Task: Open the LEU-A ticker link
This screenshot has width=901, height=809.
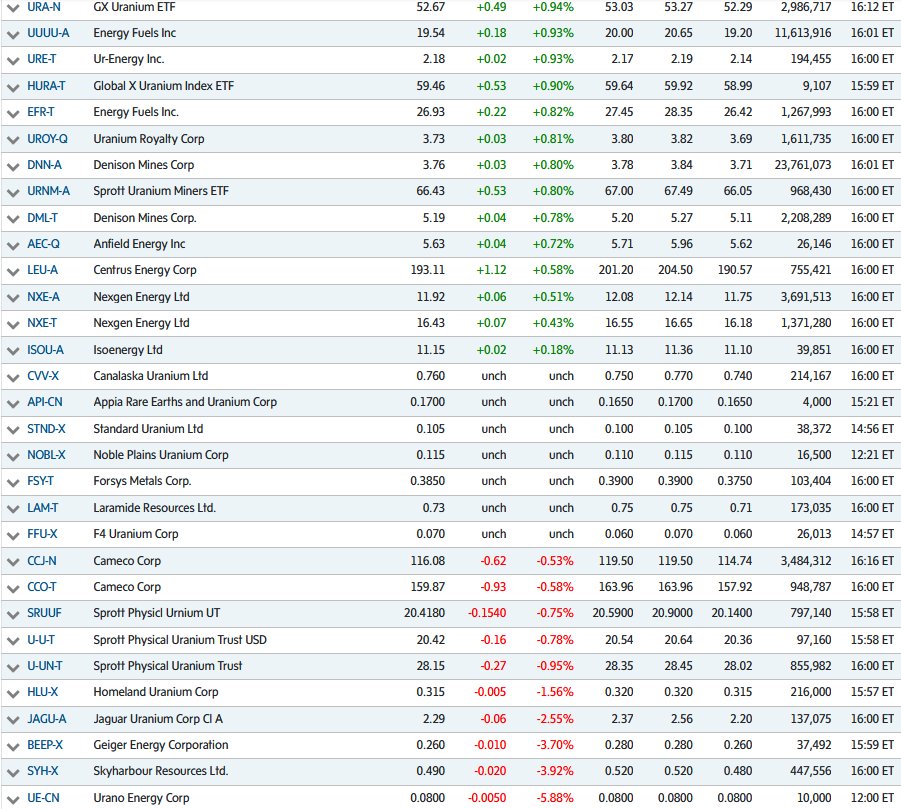Action: 43,269
